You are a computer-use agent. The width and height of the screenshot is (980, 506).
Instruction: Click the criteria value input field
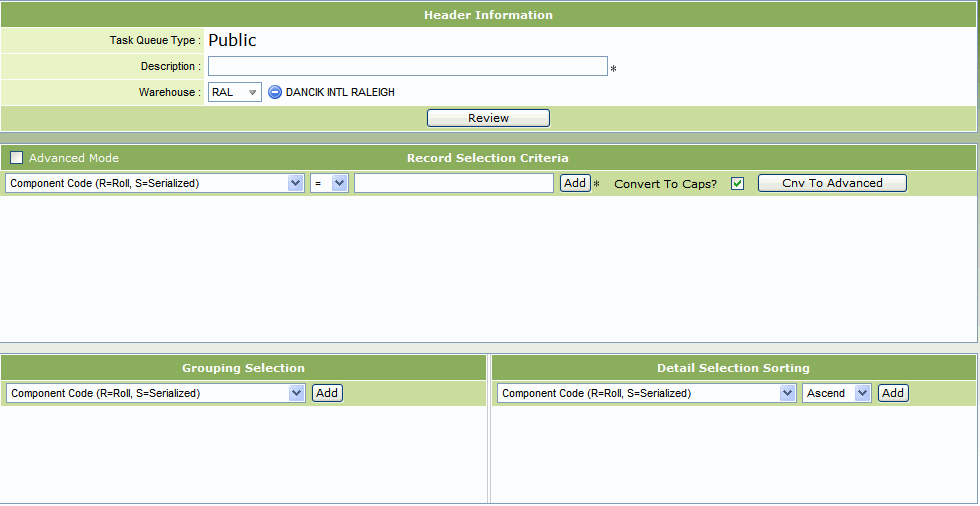[x=453, y=184]
